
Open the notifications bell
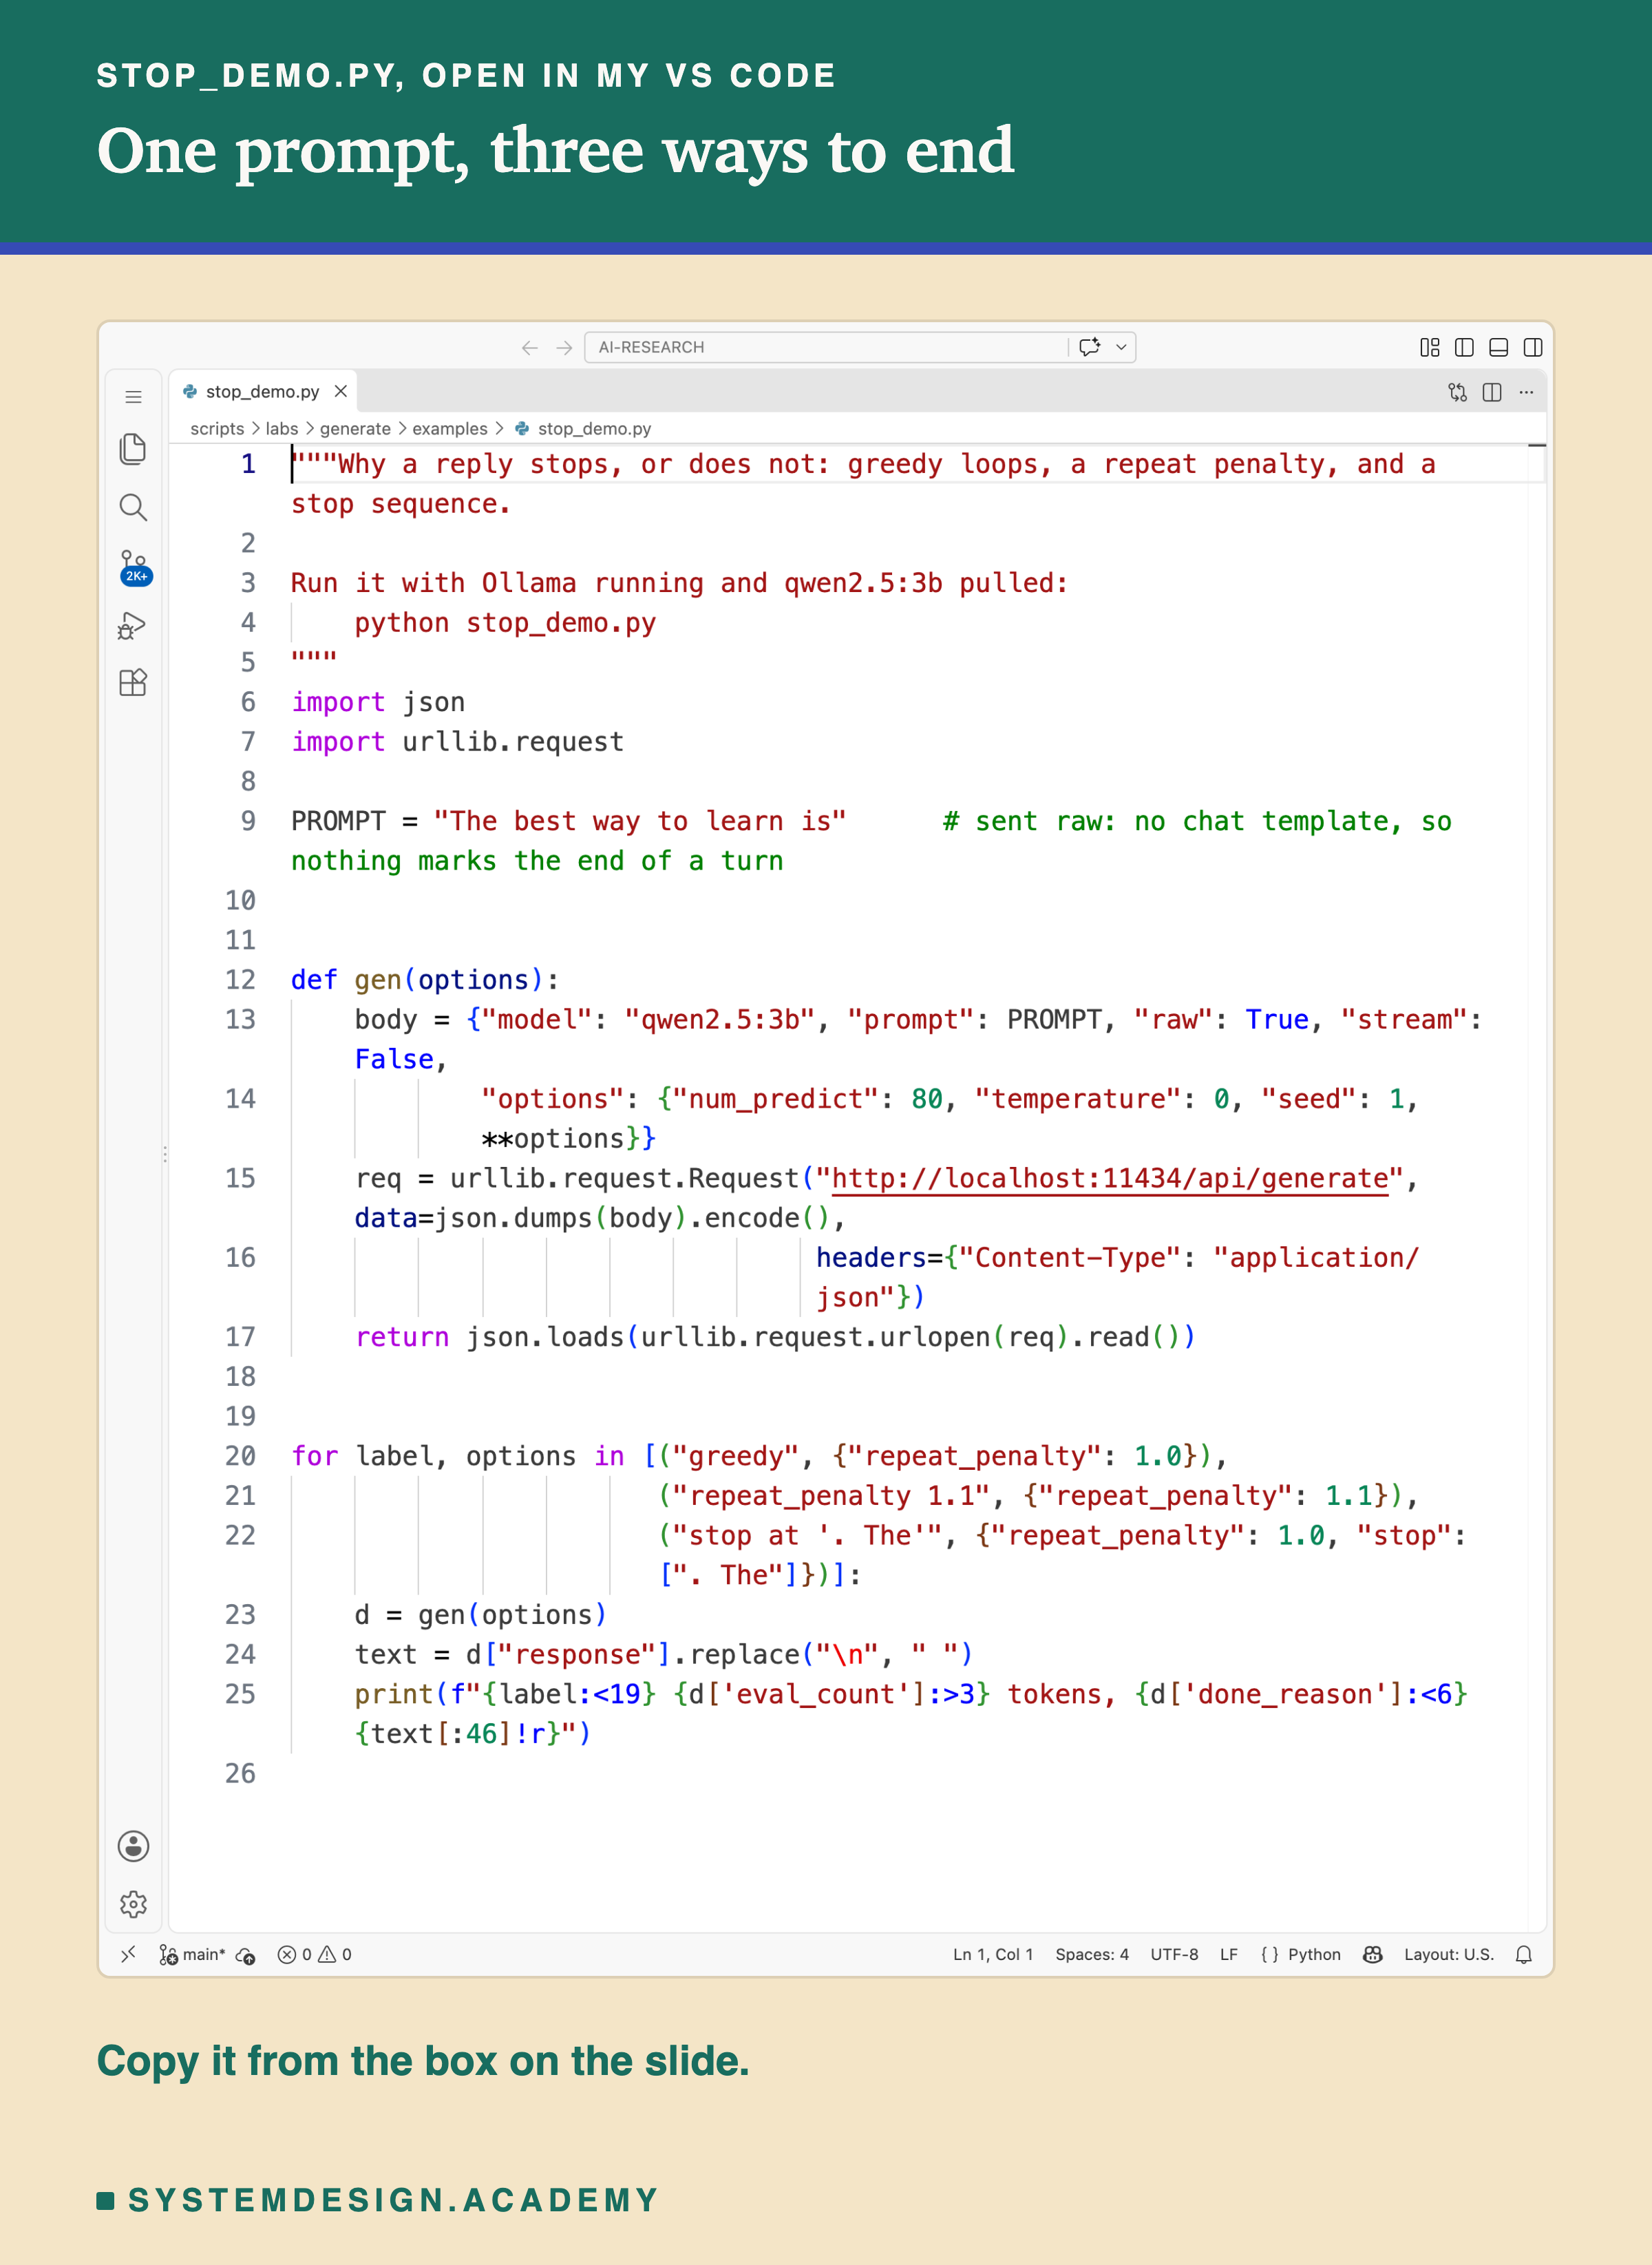1524,1954
